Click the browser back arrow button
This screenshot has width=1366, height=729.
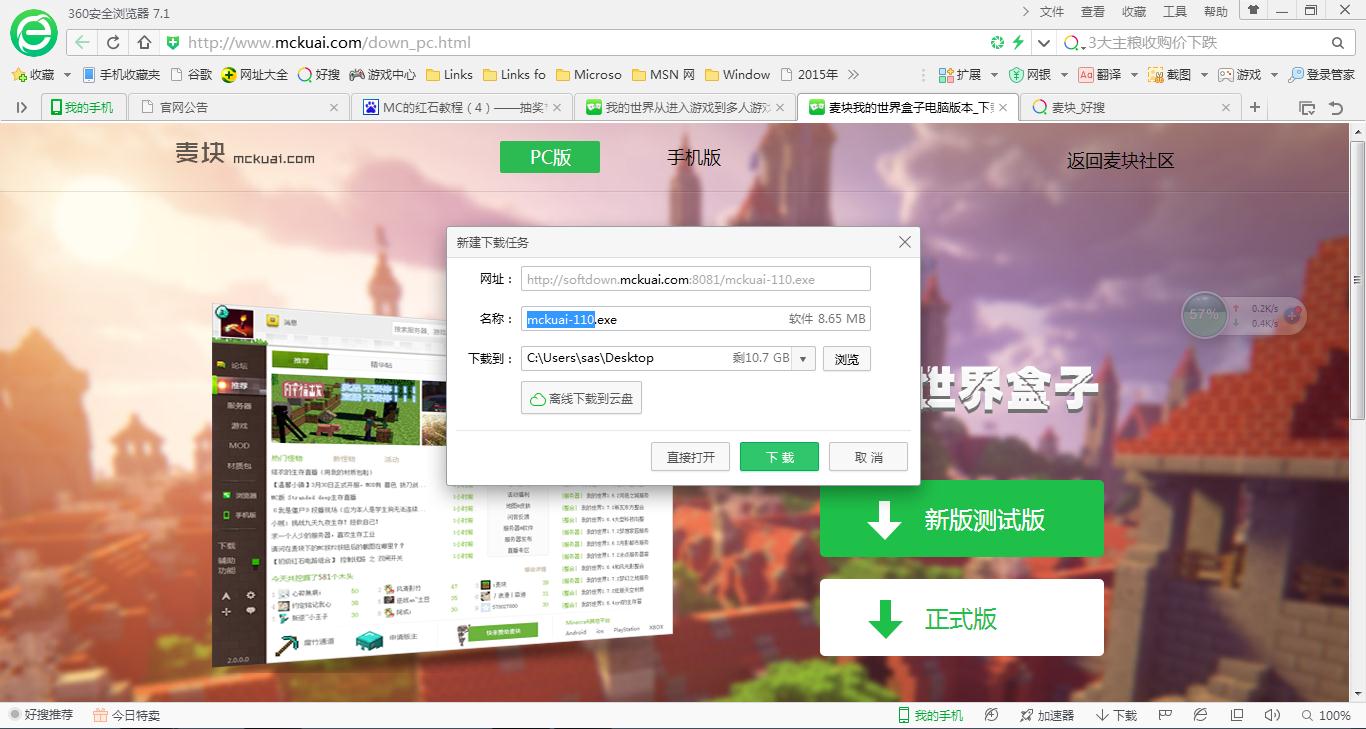[83, 43]
